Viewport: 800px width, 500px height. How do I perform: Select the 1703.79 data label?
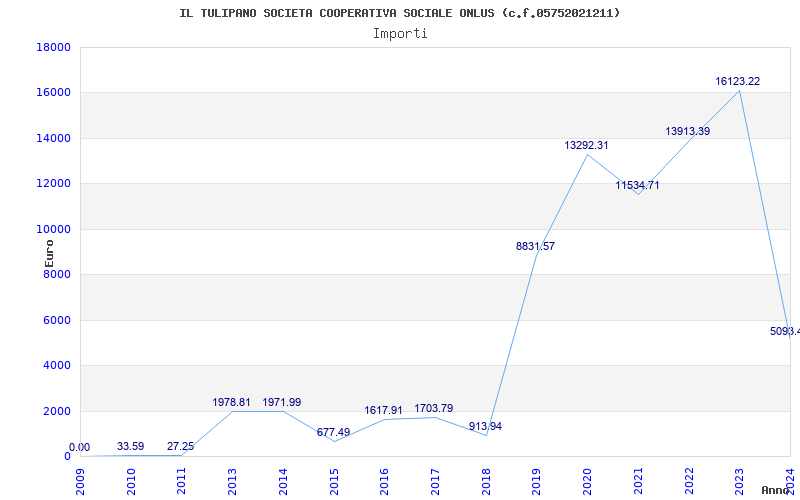[434, 409]
